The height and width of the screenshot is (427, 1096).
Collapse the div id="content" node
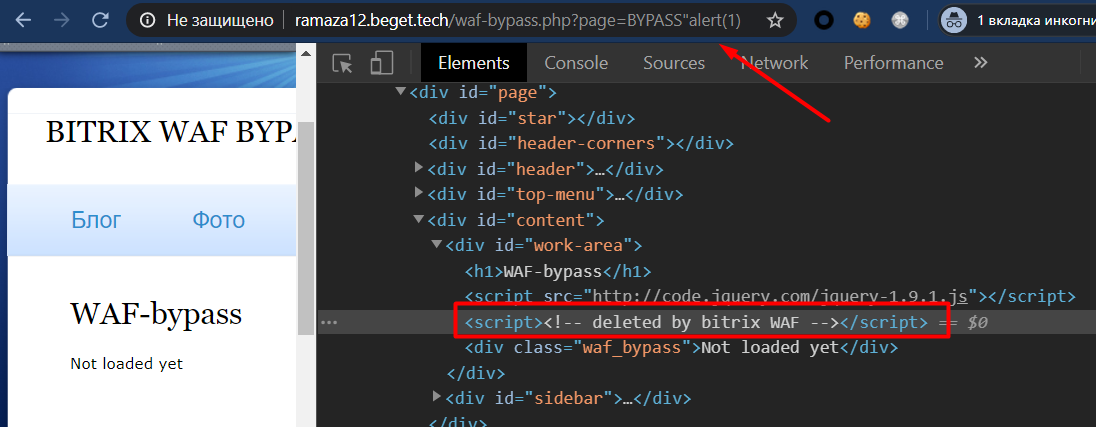[x=419, y=219]
